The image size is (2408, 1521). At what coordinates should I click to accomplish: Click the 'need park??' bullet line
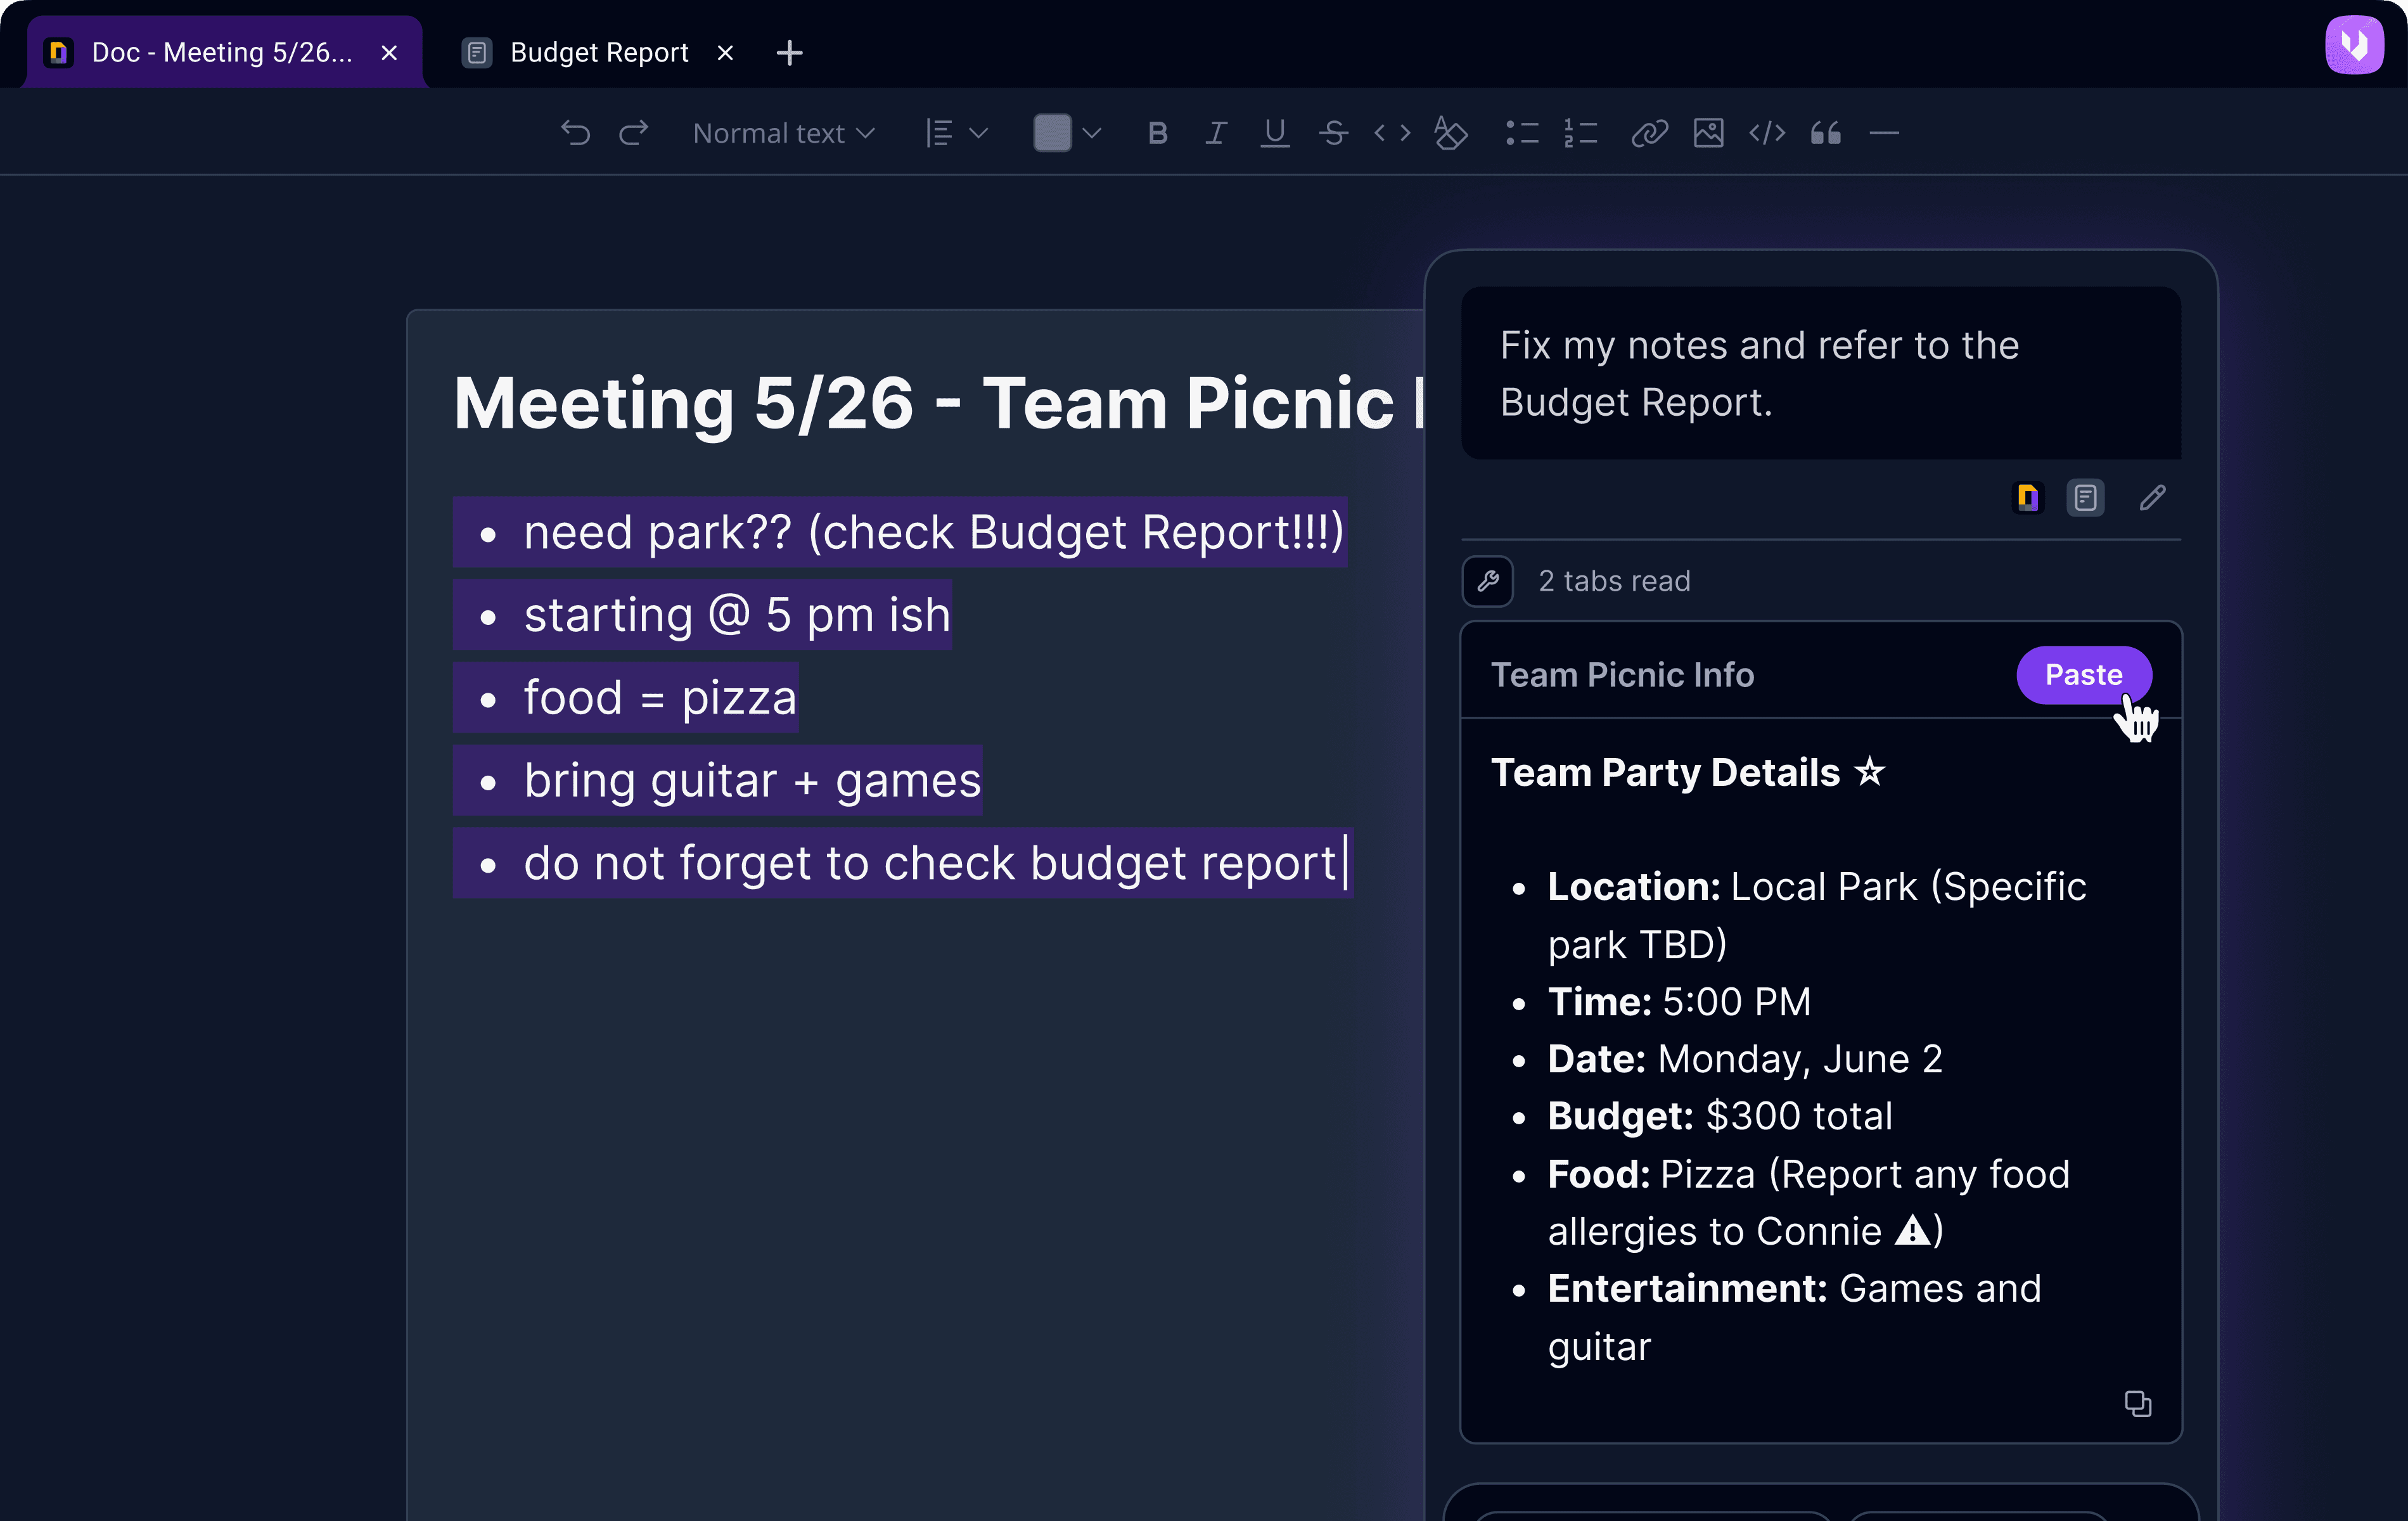(900, 532)
